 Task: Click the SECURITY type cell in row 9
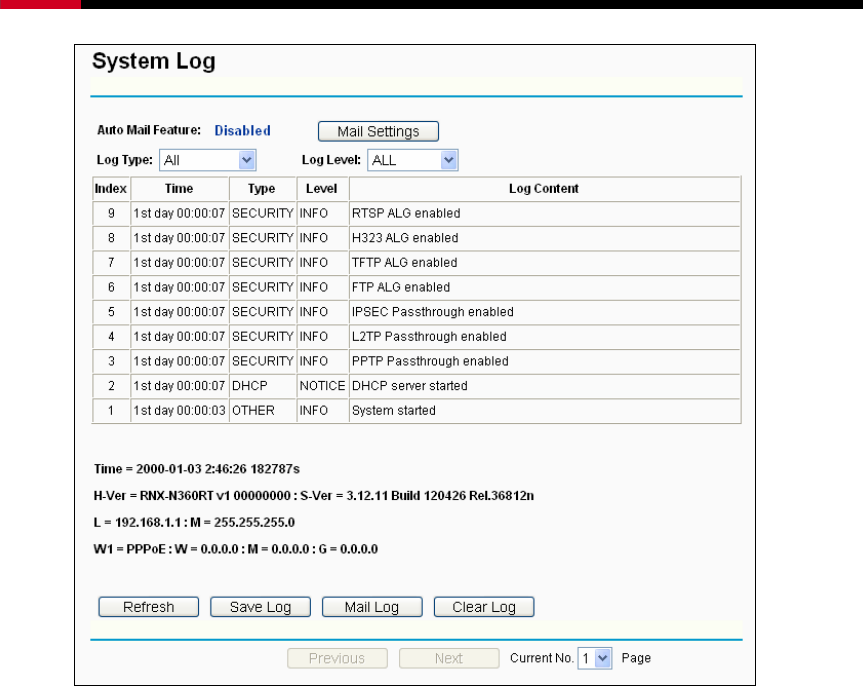coord(263,214)
